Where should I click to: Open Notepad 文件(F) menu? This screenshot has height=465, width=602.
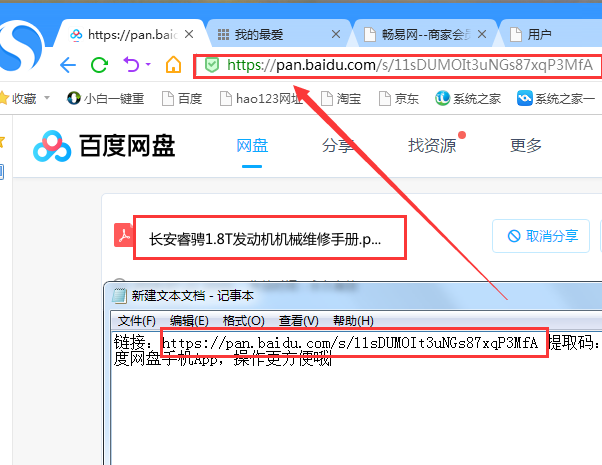(136, 321)
